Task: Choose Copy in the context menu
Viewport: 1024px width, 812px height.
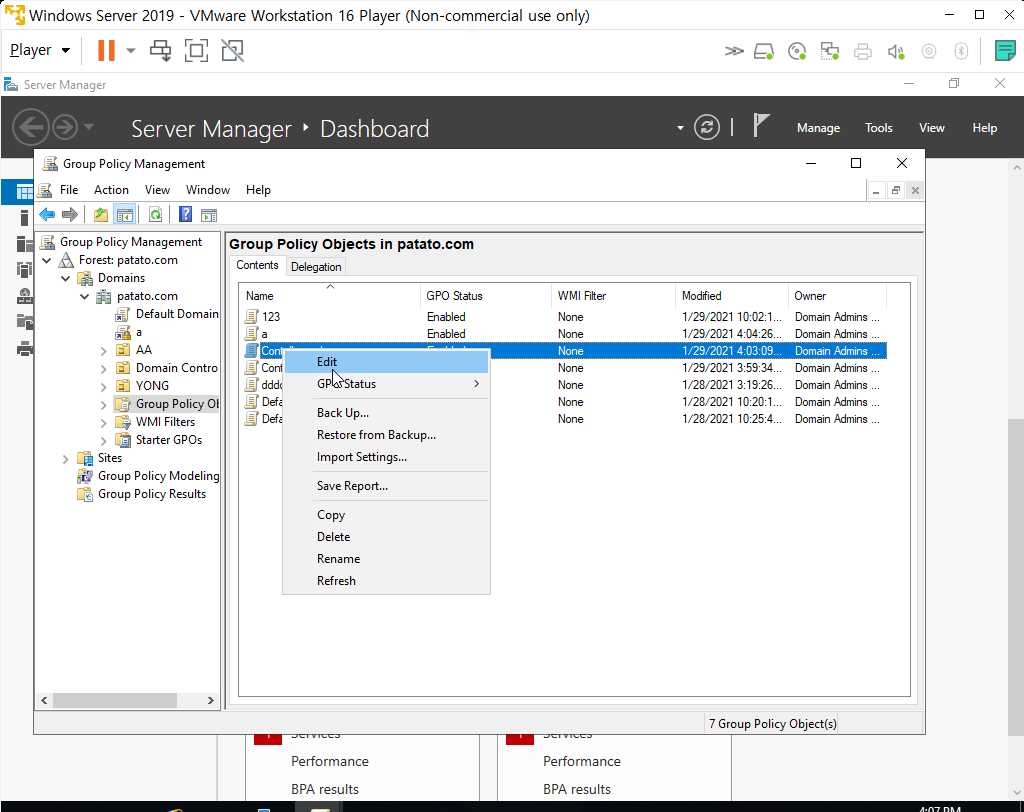Action: pyautogui.click(x=386, y=515)
